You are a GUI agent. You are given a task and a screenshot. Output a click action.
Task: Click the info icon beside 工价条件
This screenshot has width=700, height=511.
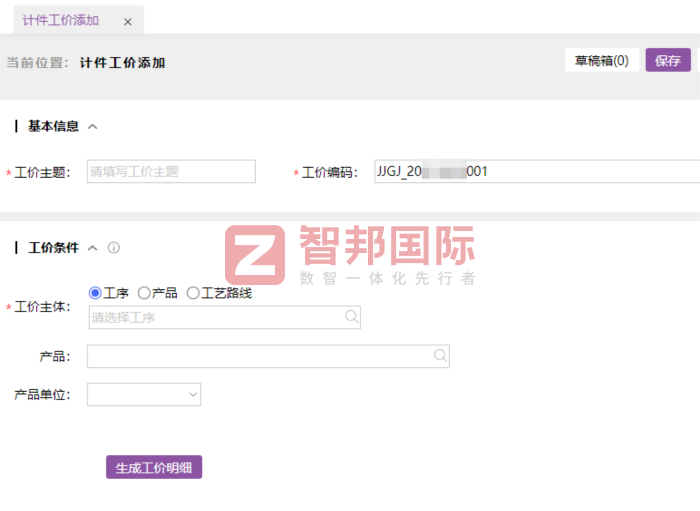tap(114, 248)
